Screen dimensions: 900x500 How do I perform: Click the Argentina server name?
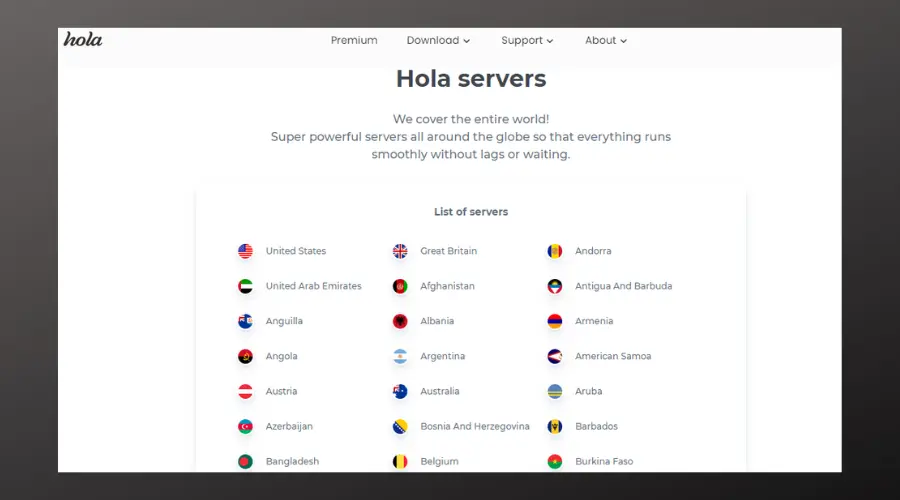pos(443,356)
